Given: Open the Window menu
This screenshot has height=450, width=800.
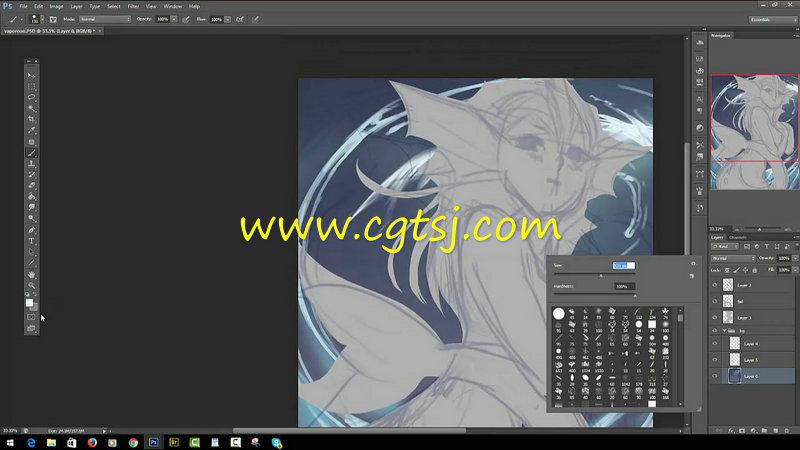Looking at the screenshot, I should [172, 6].
